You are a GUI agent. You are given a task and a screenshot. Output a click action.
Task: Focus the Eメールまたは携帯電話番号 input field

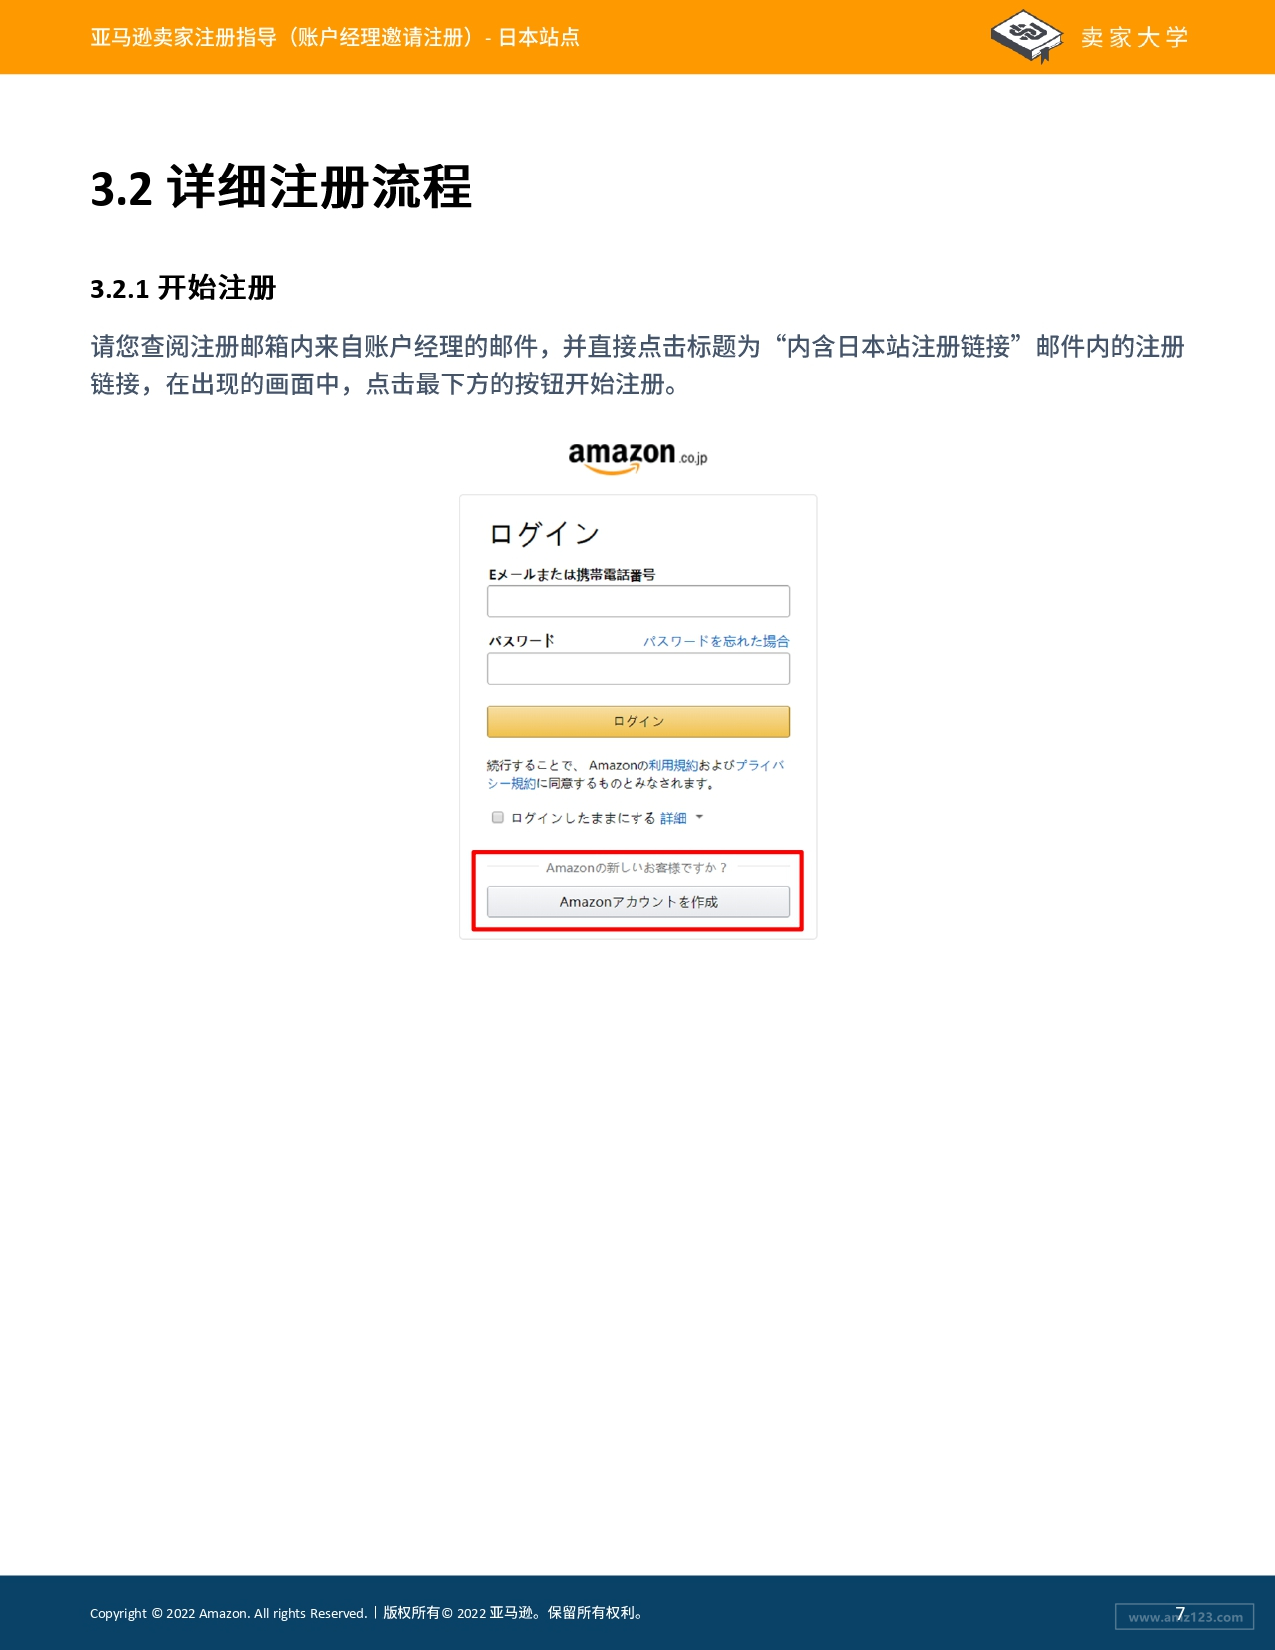click(638, 601)
